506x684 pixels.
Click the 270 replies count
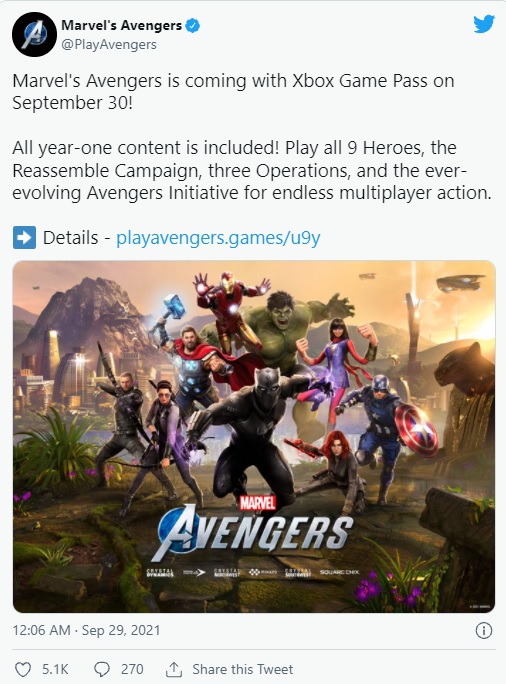132,669
